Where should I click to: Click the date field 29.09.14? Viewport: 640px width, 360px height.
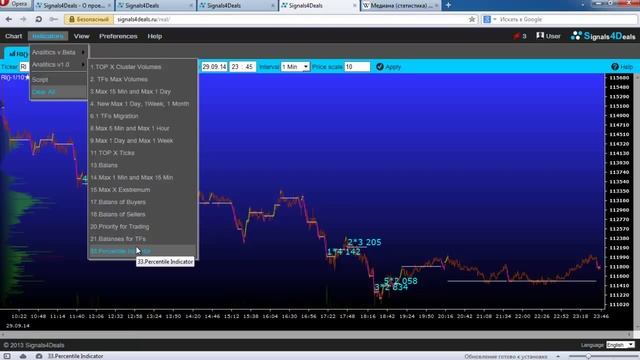click(x=214, y=67)
